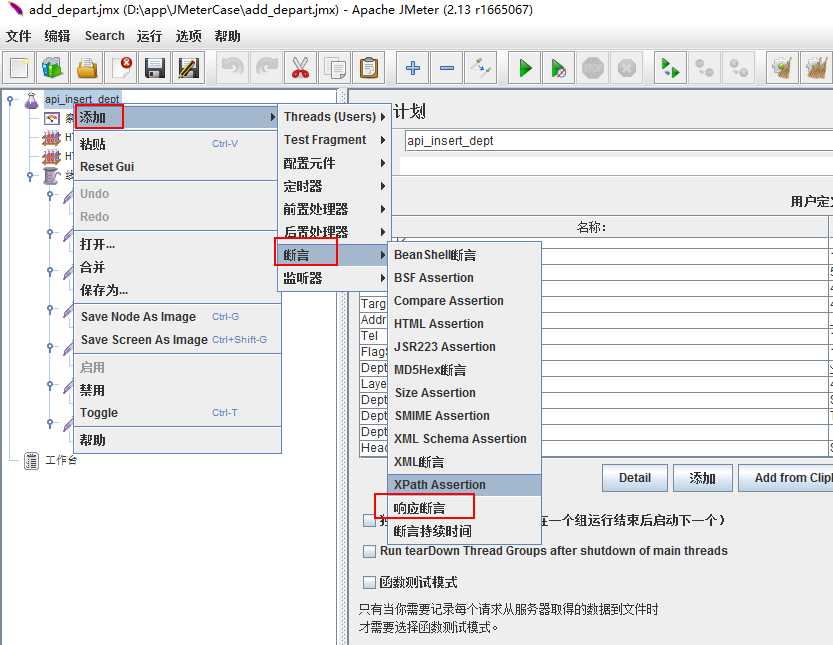
Task: Open the 编辑 menu
Action: coord(57,36)
